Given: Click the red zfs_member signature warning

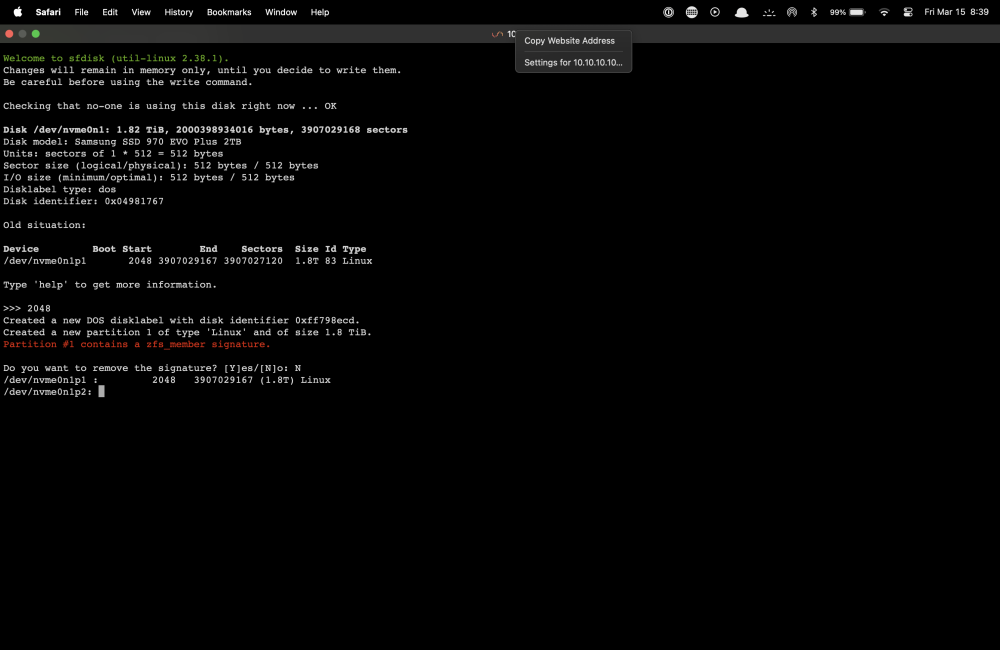Looking at the screenshot, I should [136, 344].
